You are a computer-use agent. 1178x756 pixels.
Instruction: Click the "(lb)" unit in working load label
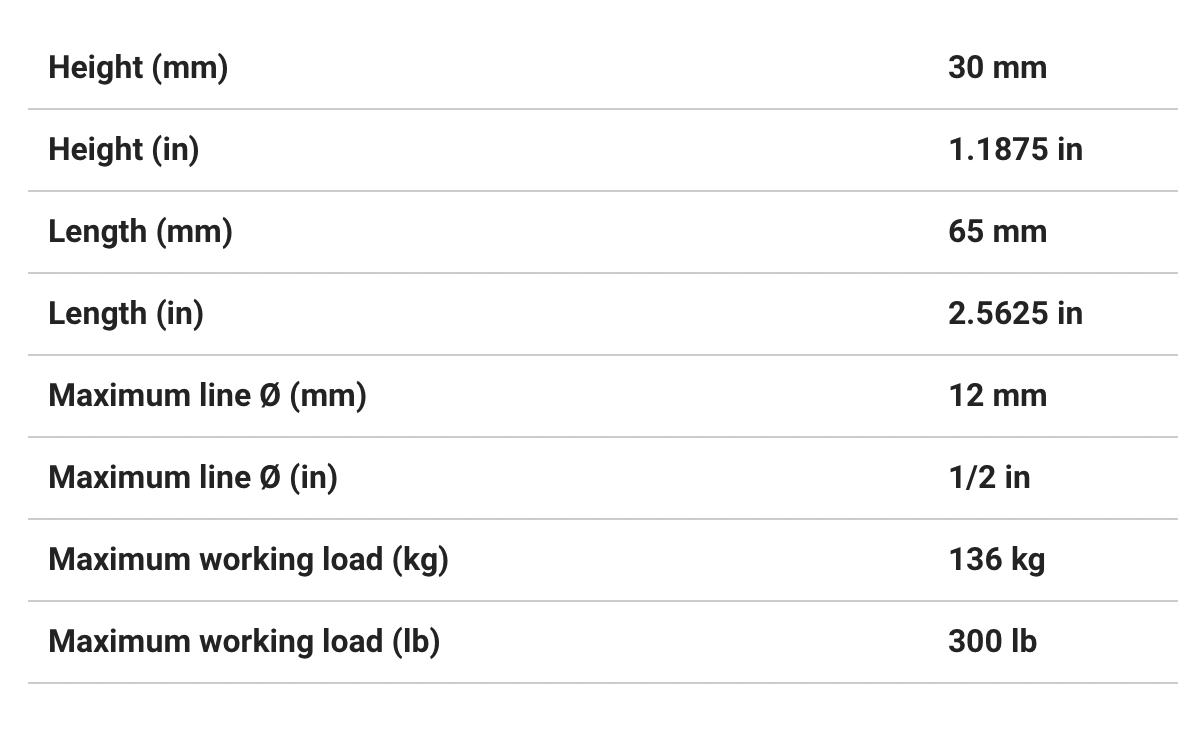(x=415, y=642)
